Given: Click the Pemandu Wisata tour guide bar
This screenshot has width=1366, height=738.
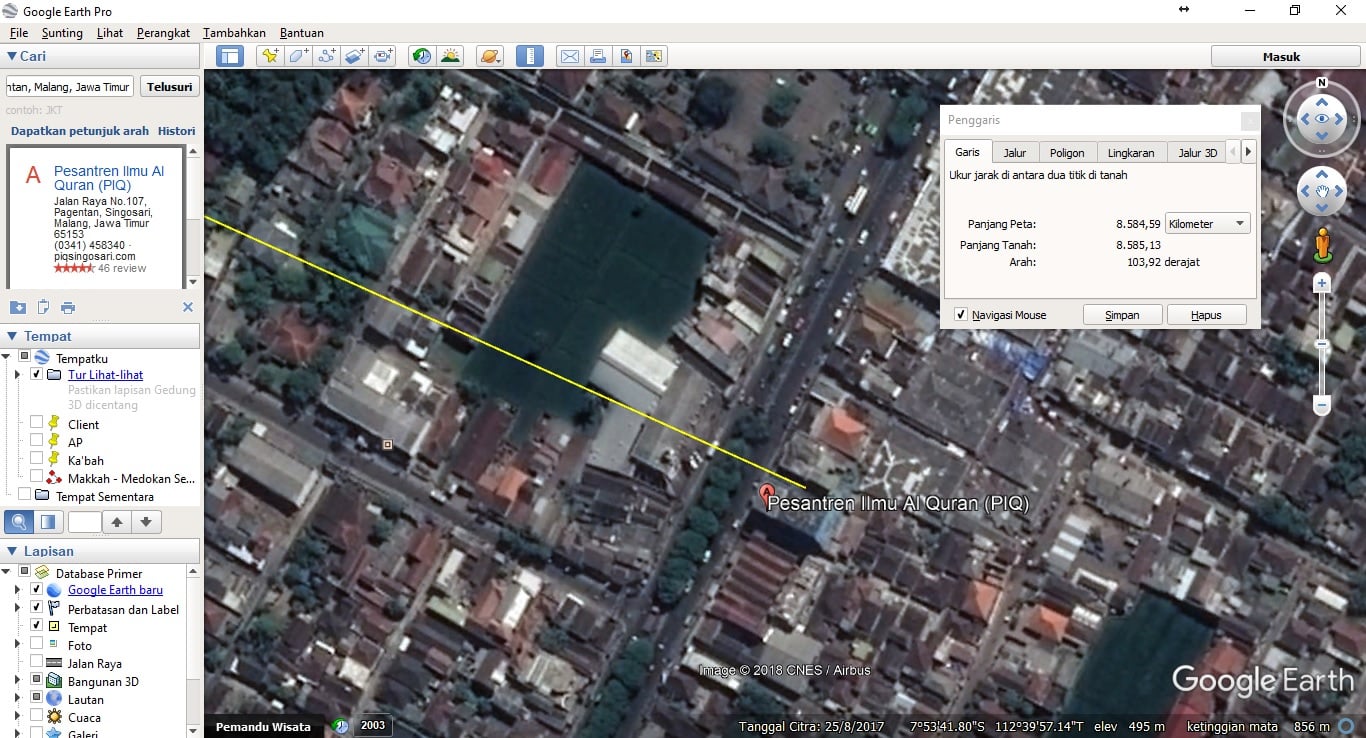Looking at the screenshot, I should click(264, 726).
